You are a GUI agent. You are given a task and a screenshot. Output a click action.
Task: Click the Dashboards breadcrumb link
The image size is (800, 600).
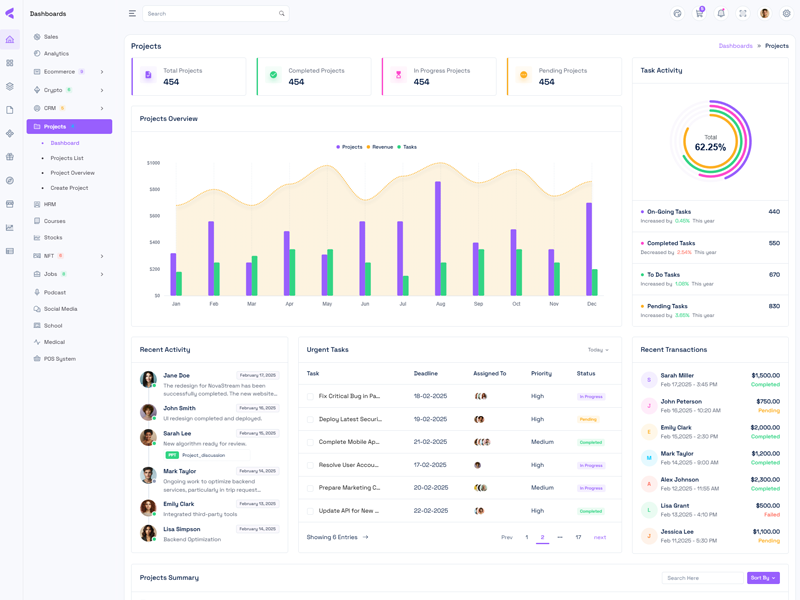click(735, 46)
